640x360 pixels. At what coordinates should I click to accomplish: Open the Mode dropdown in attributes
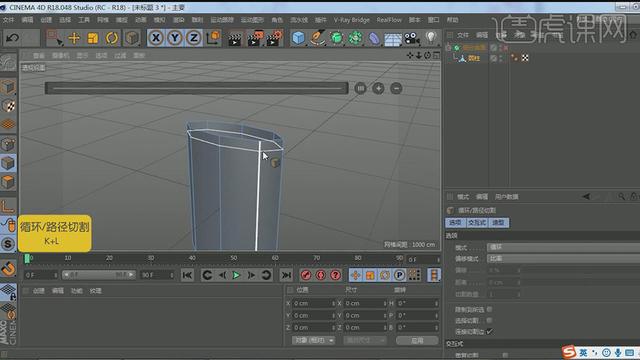tap(563, 247)
